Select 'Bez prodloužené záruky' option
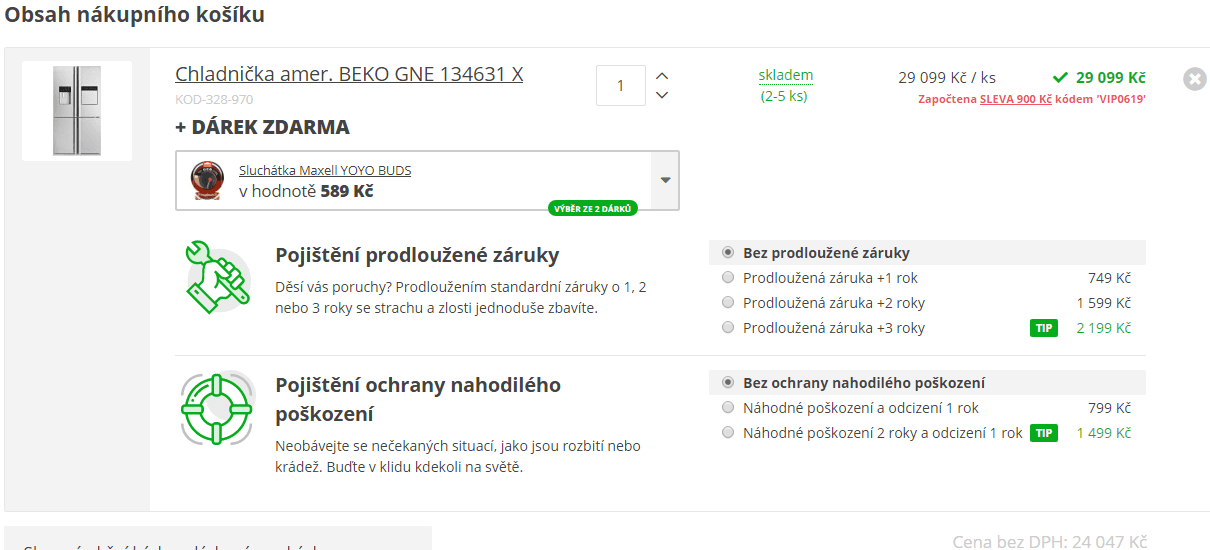 coord(728,253)
